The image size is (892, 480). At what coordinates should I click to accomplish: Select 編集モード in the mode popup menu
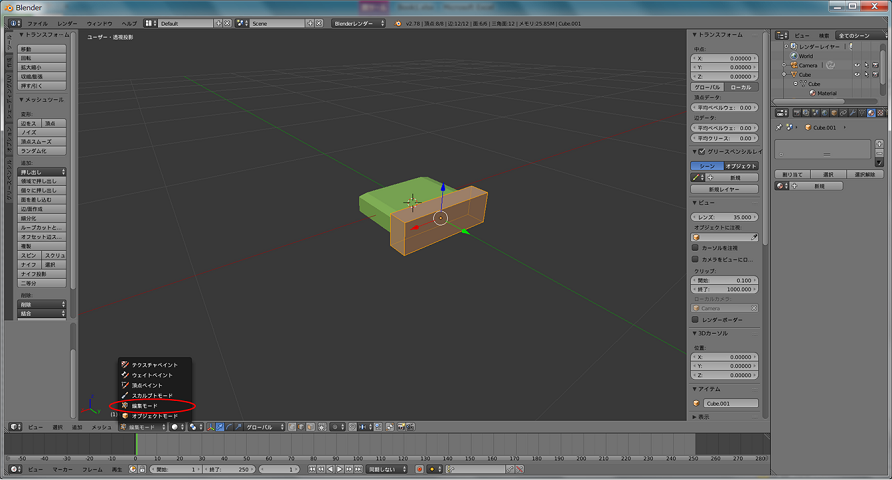[x=145, y=406]
